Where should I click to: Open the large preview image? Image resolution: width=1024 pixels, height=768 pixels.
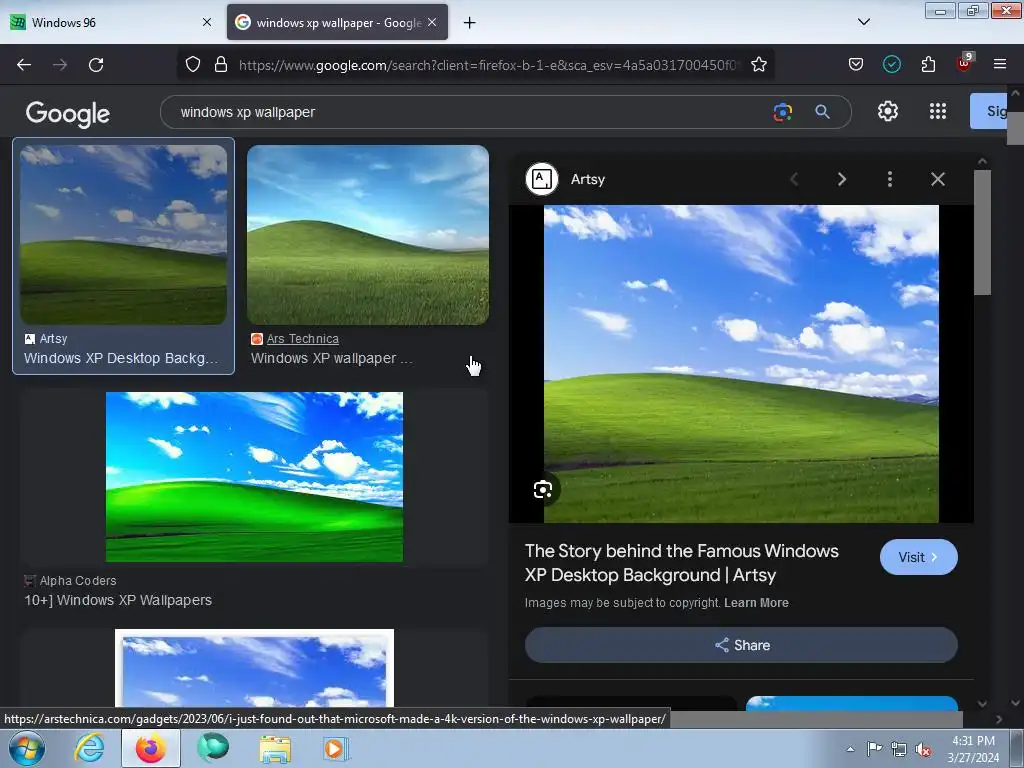(741, 364)
